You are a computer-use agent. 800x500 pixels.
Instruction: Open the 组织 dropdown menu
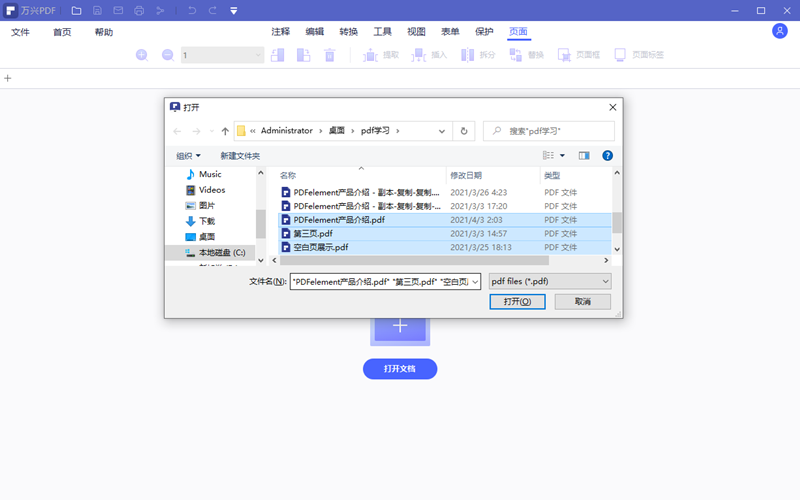coord(188,156)
